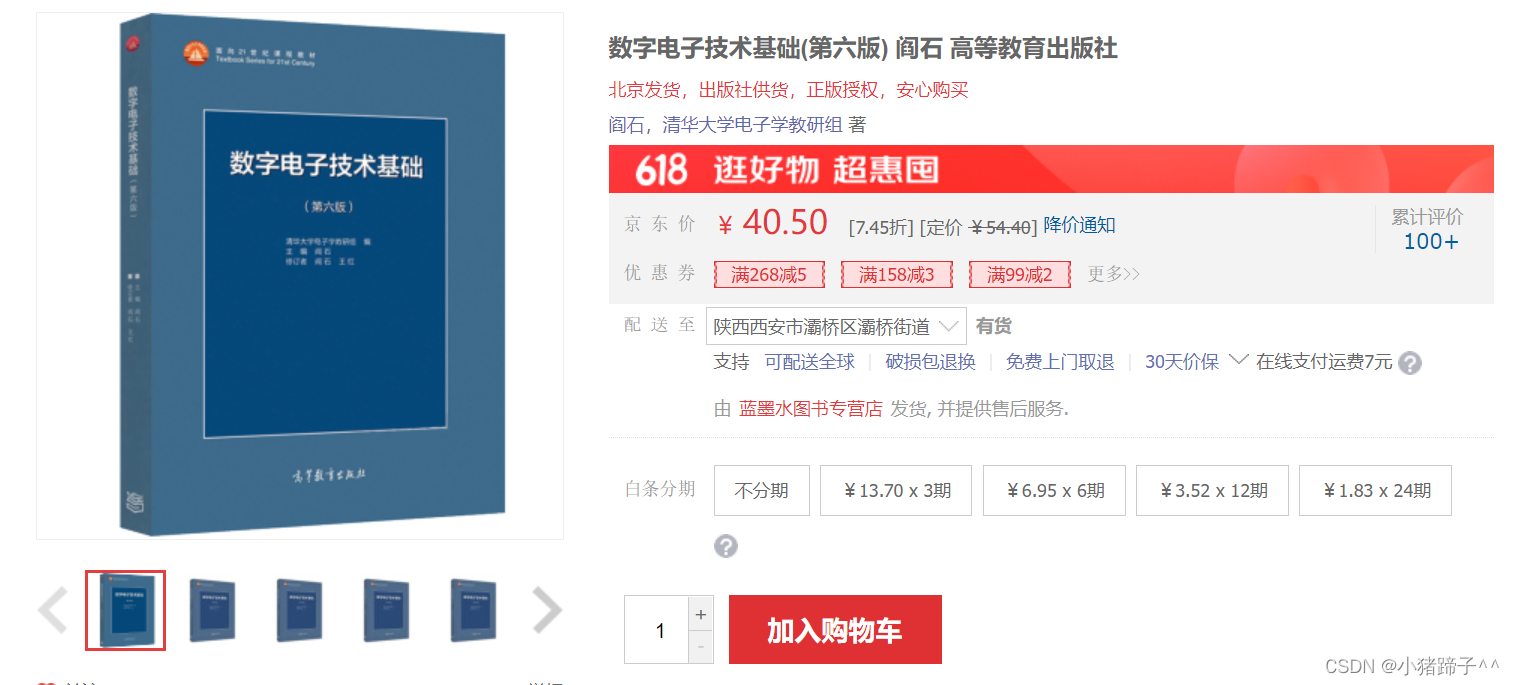
Task: Decrease quantity with the minus button
Action: (701, 647)
